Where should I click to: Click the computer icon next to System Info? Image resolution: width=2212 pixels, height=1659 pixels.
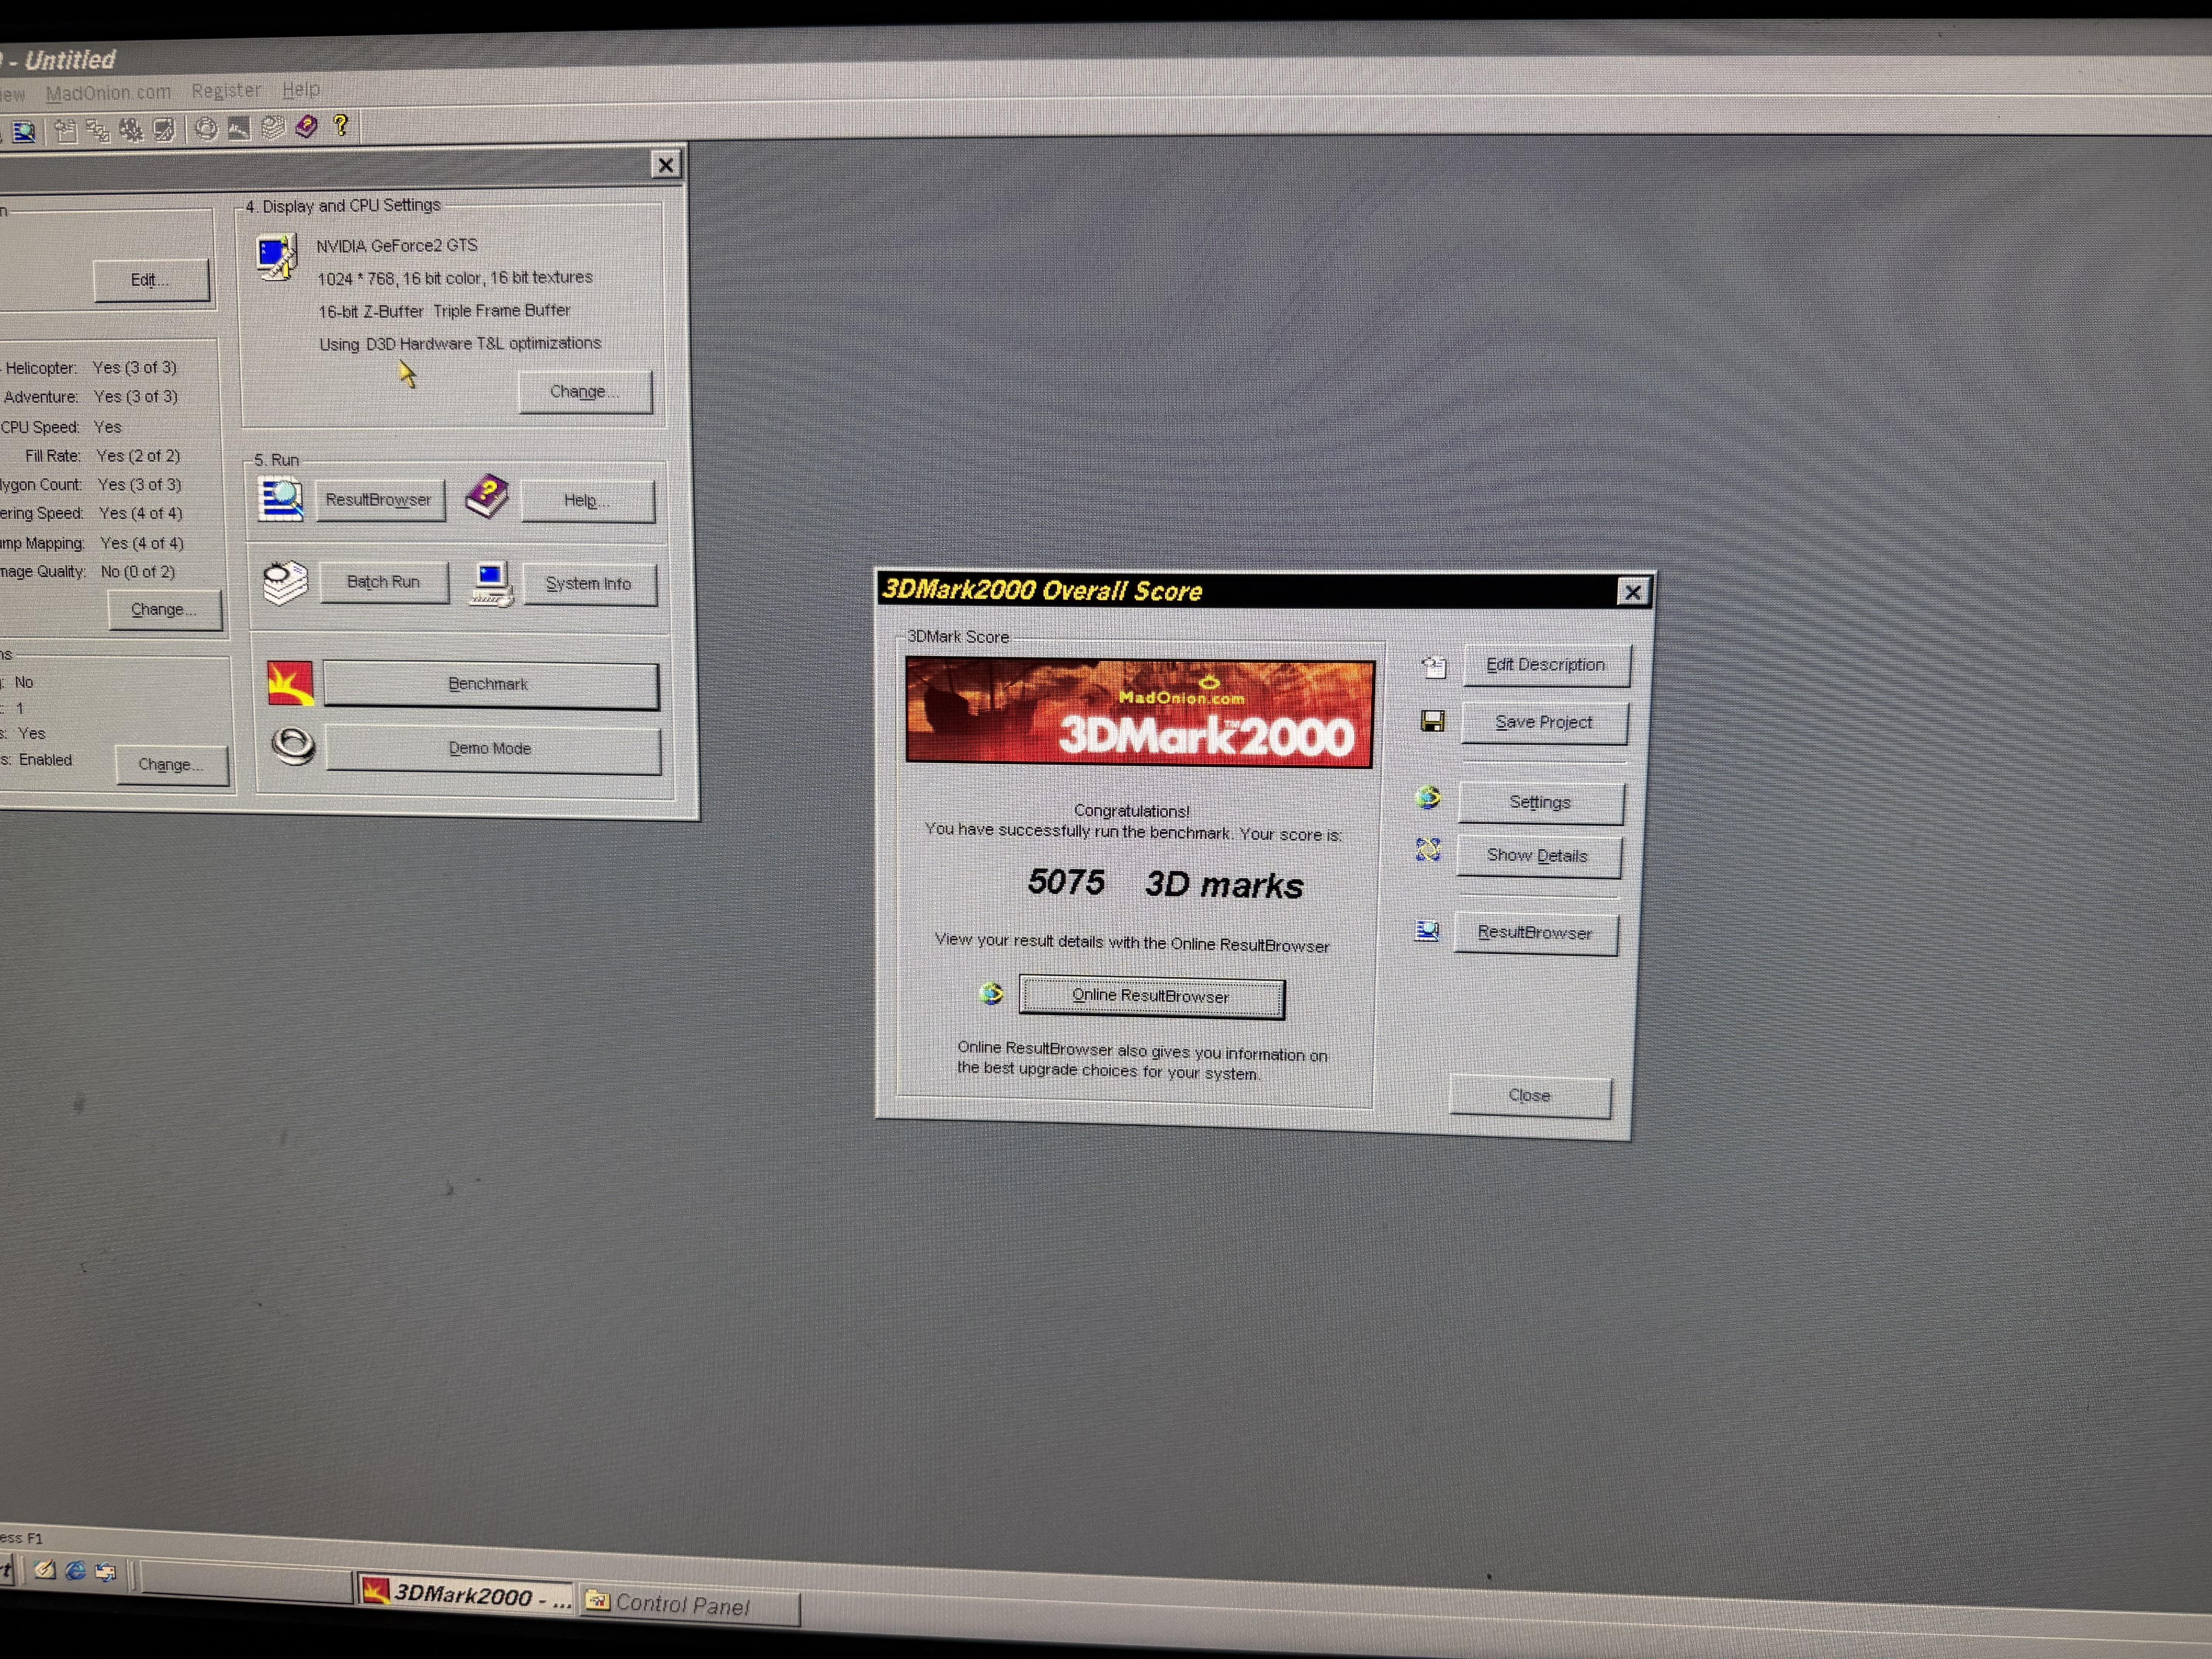tap(491, 583)
